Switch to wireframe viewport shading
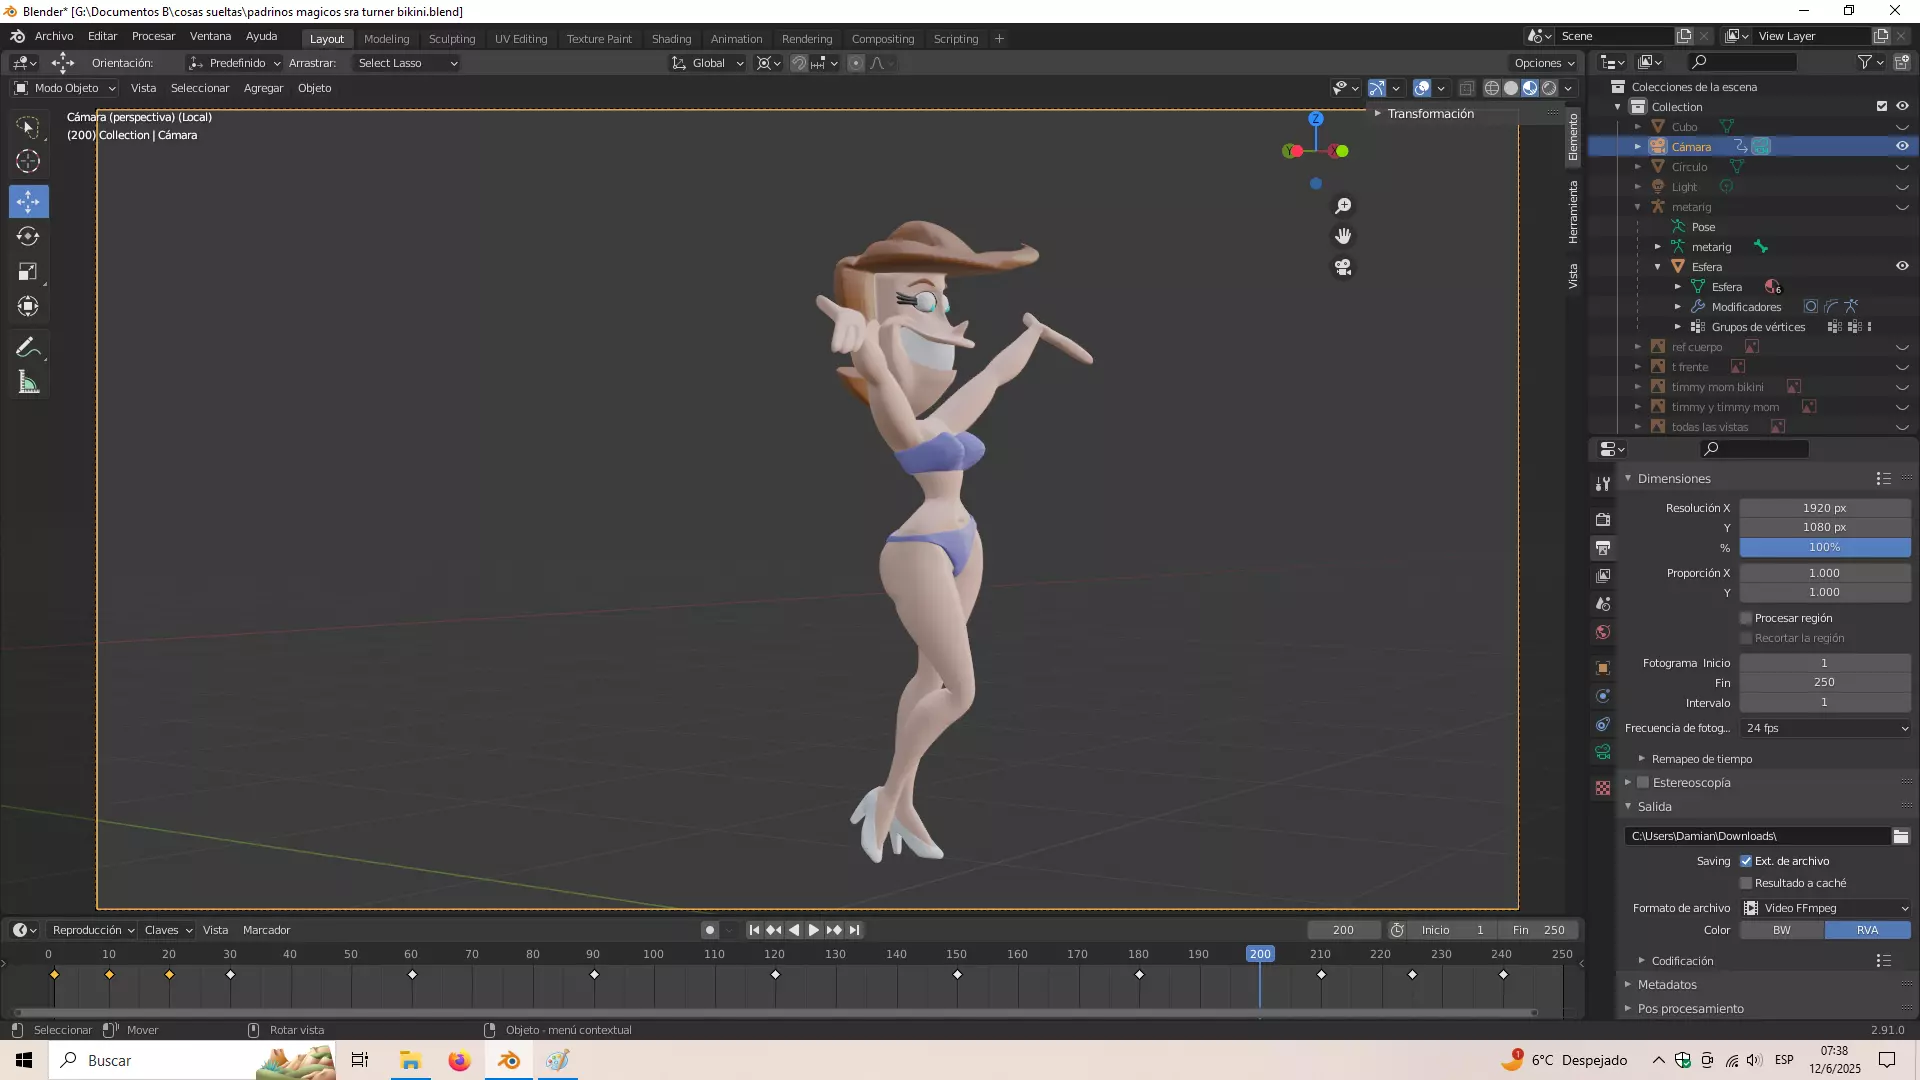The height and width of the screenshot is (1080, 1920). tap(1491, 88)
